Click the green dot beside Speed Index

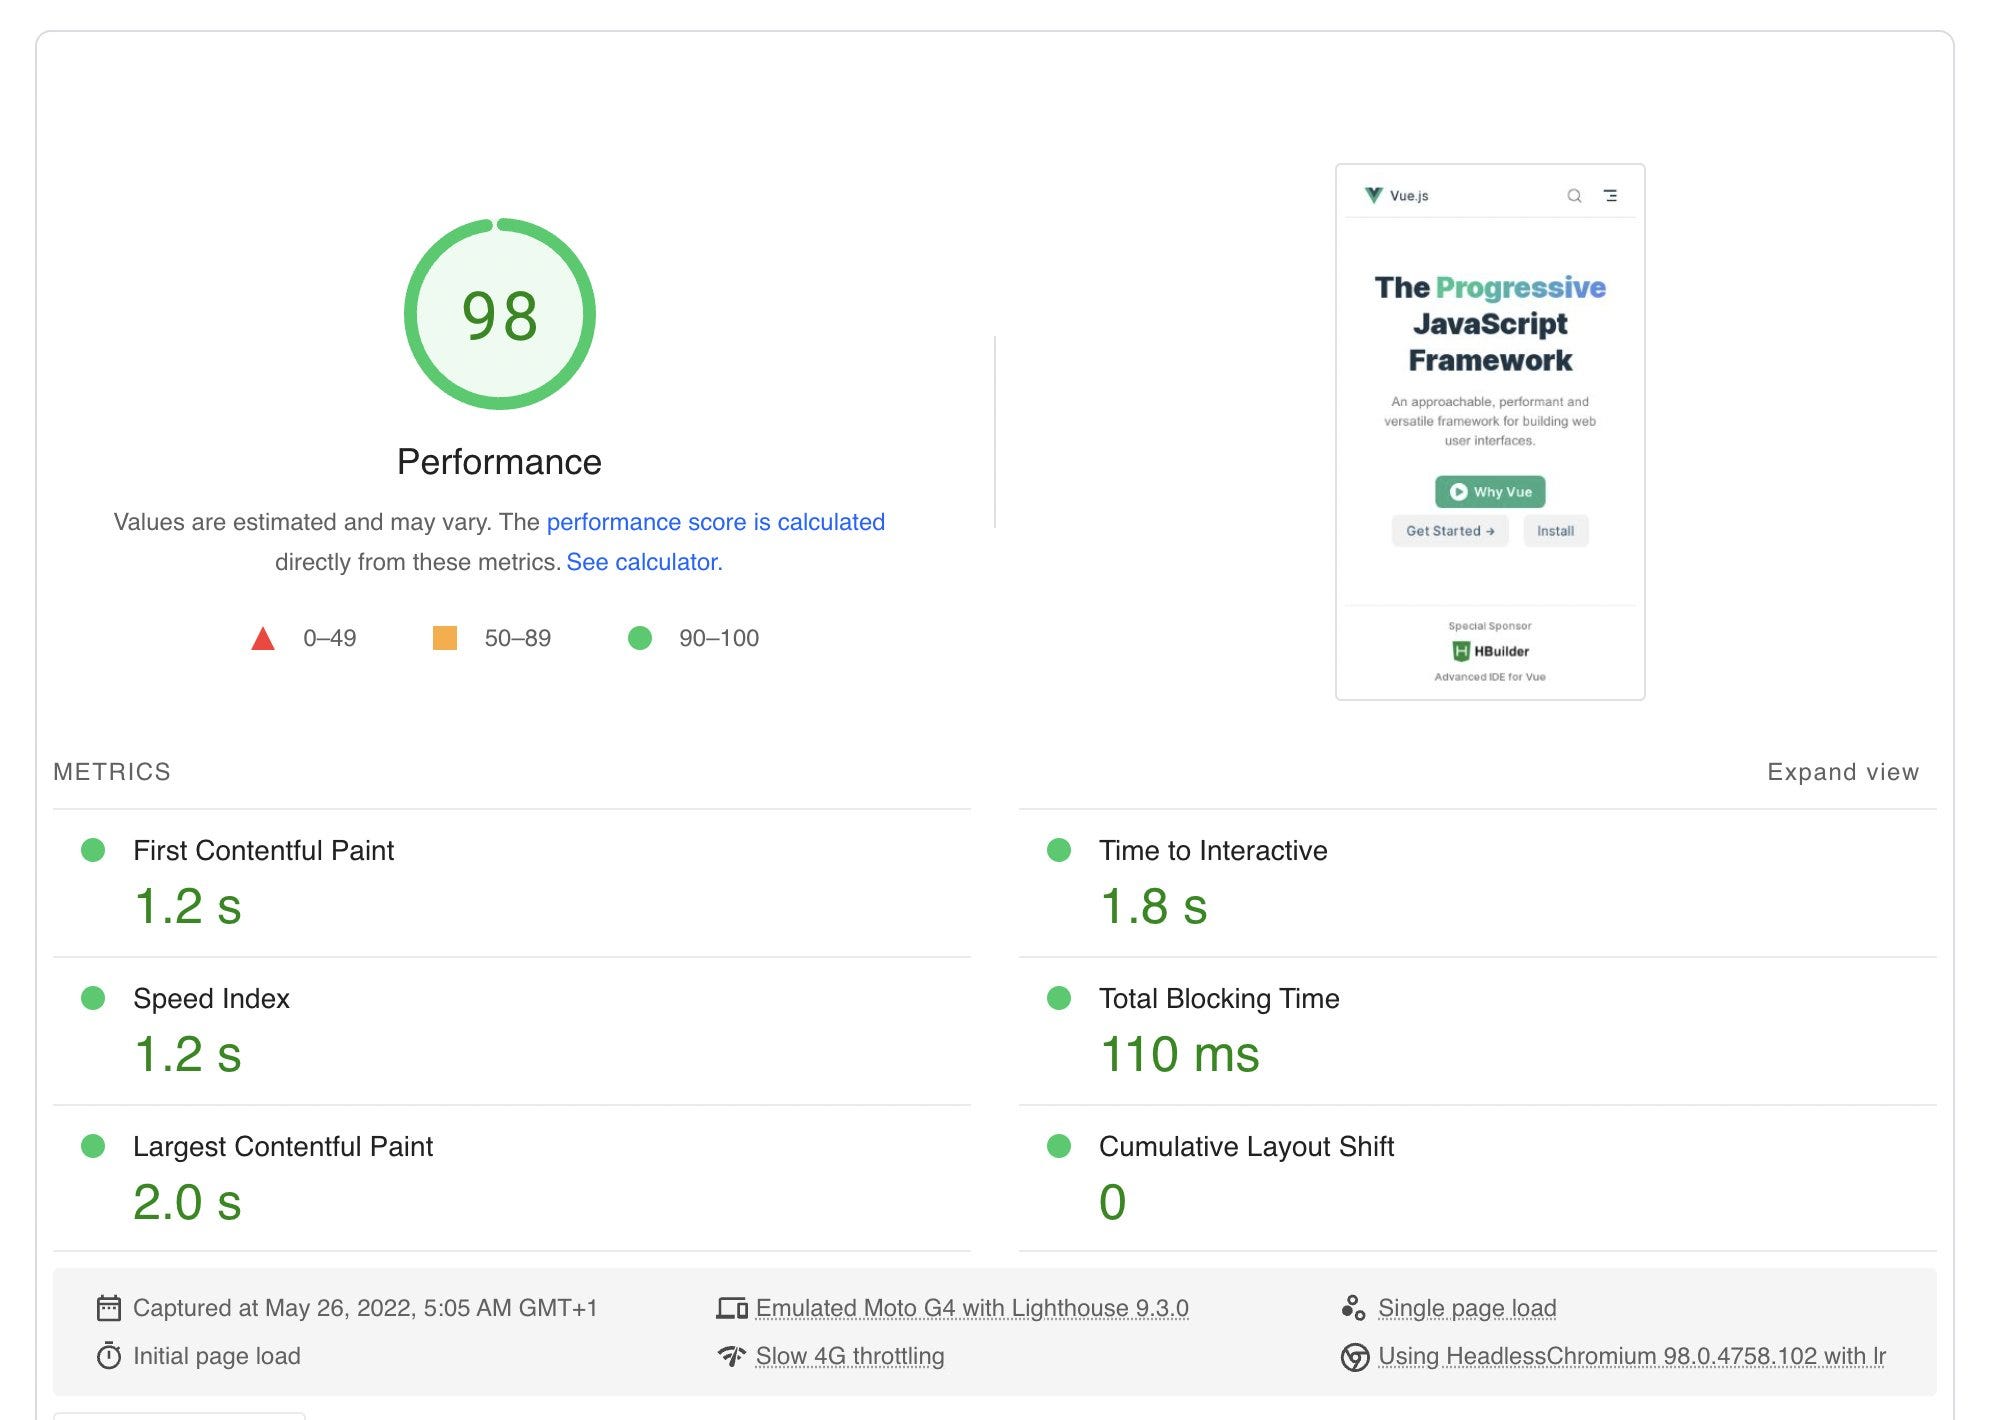93,998
